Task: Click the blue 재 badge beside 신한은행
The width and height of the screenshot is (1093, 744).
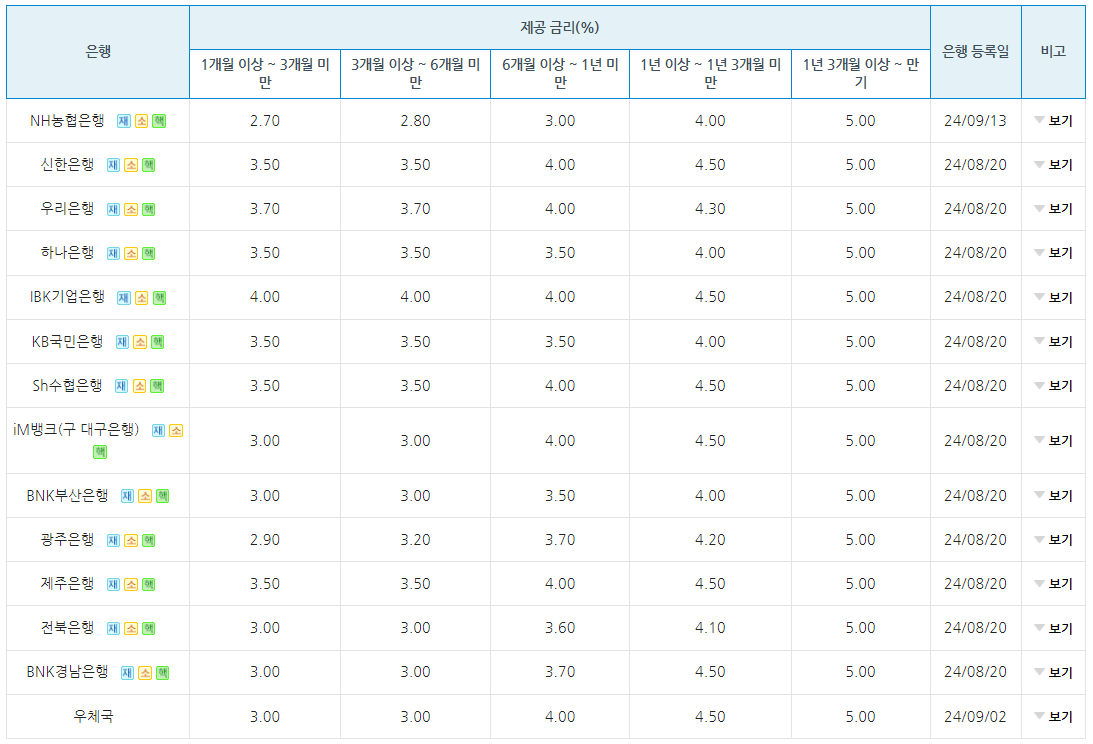Action: point(113,165)
